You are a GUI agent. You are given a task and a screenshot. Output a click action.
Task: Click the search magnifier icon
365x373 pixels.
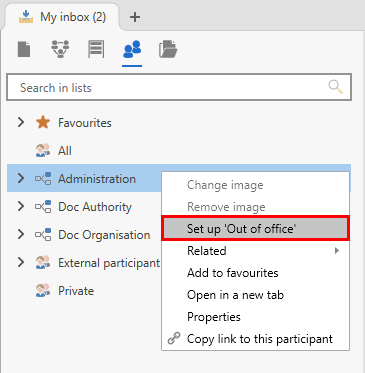coord(335,87)
